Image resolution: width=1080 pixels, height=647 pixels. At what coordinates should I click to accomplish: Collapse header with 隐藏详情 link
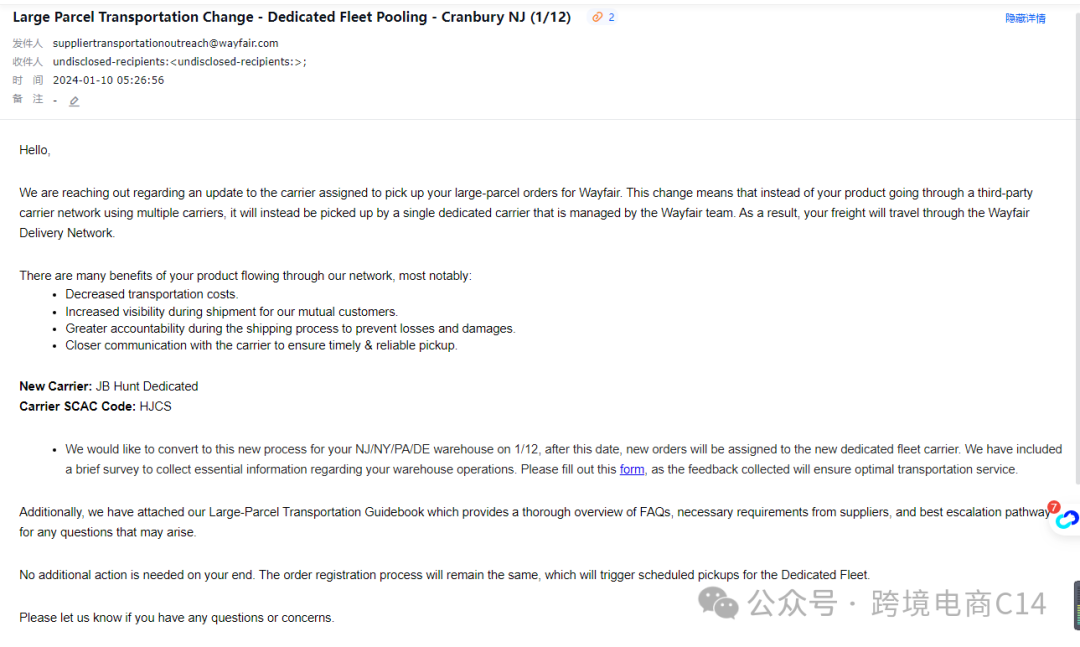click(1025, 18)
